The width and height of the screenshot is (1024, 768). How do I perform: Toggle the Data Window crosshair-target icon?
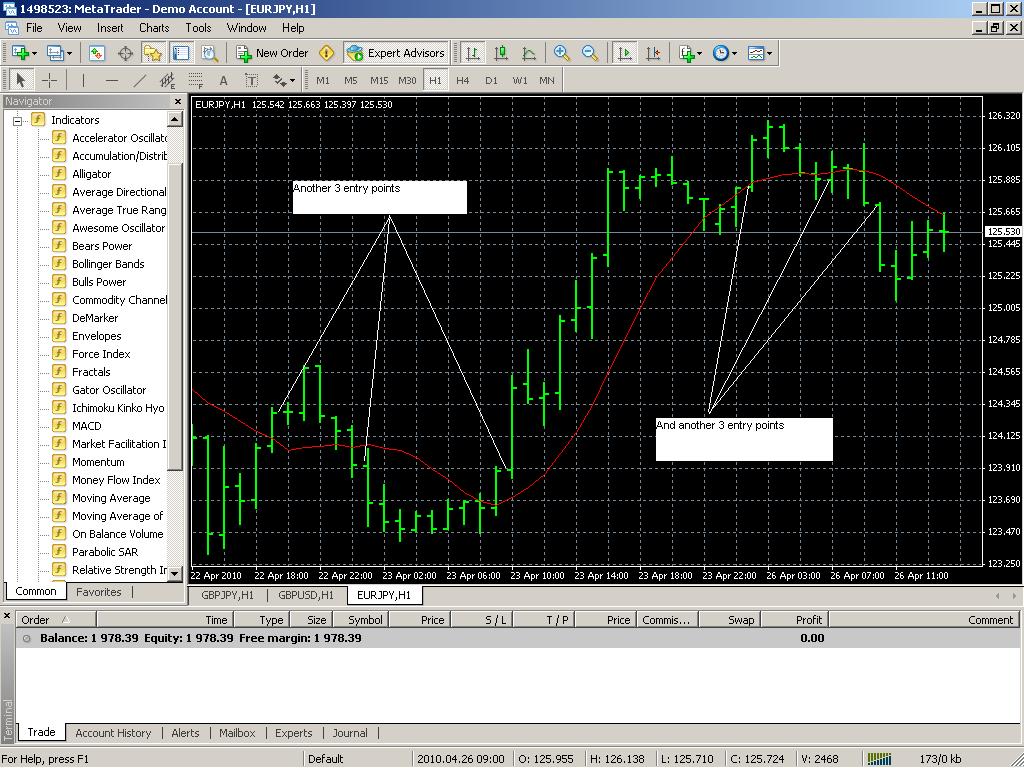coord(125,53)
